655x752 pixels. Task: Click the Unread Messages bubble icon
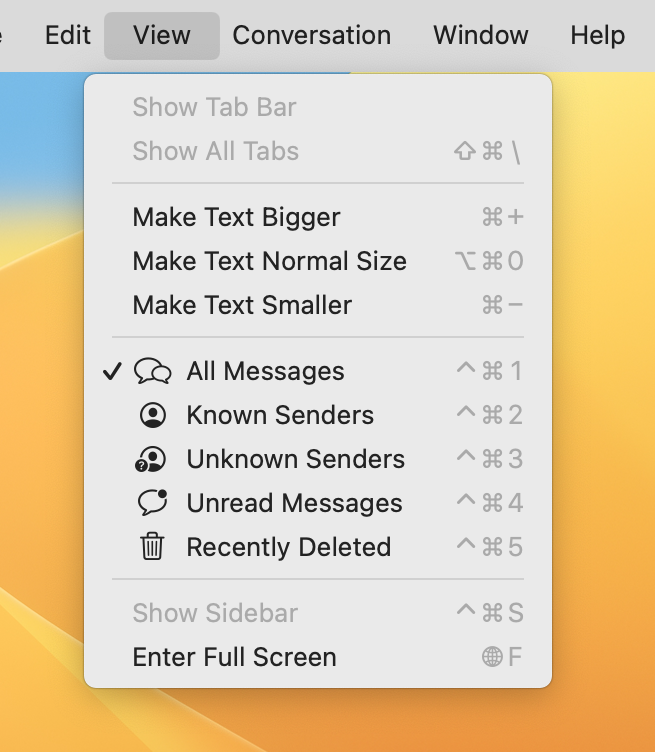coord(152,503)
